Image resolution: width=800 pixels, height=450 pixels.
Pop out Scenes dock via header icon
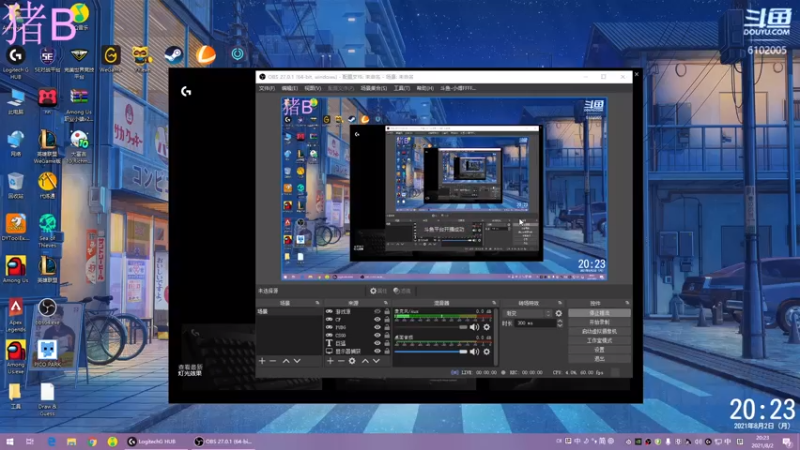(317, 303)
